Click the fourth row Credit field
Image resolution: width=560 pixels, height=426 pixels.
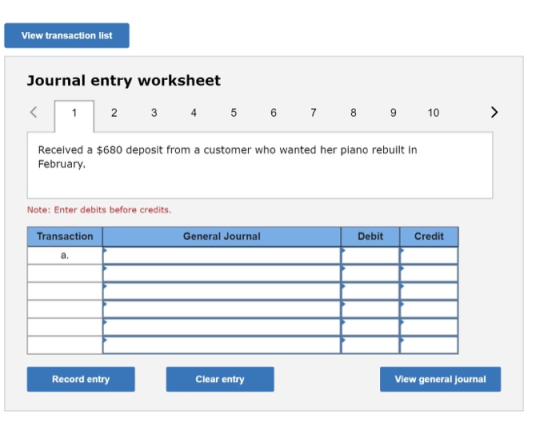(429, 309)
